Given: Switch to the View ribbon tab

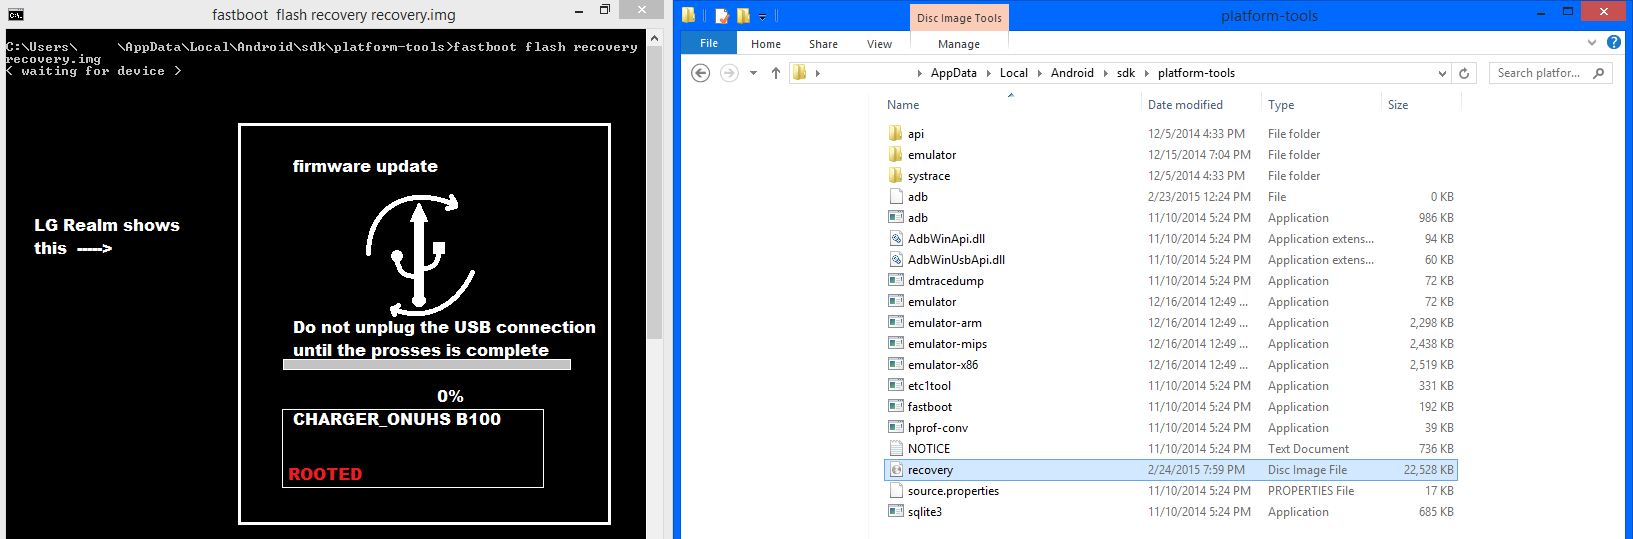Looking at the screenshot, I should click(879, 44).
